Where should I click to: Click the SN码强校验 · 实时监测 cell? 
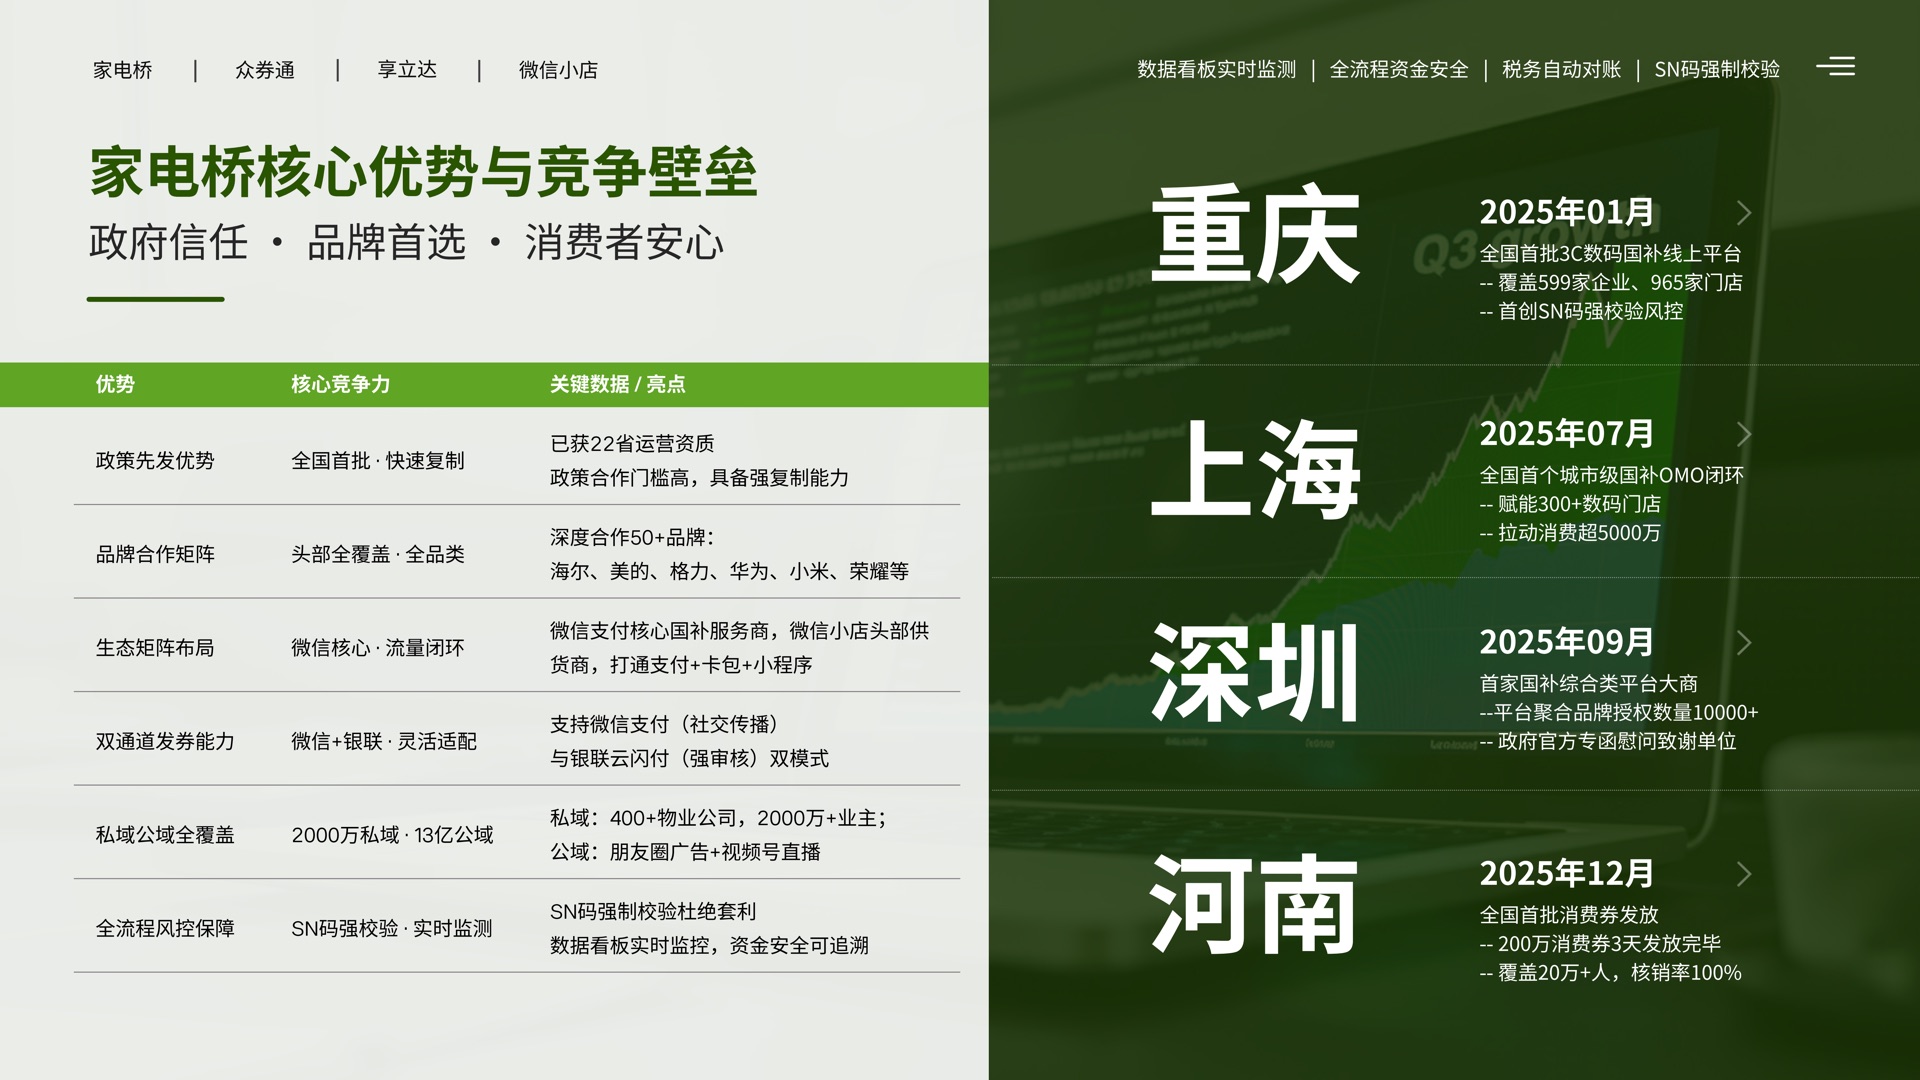click(392, 928)
